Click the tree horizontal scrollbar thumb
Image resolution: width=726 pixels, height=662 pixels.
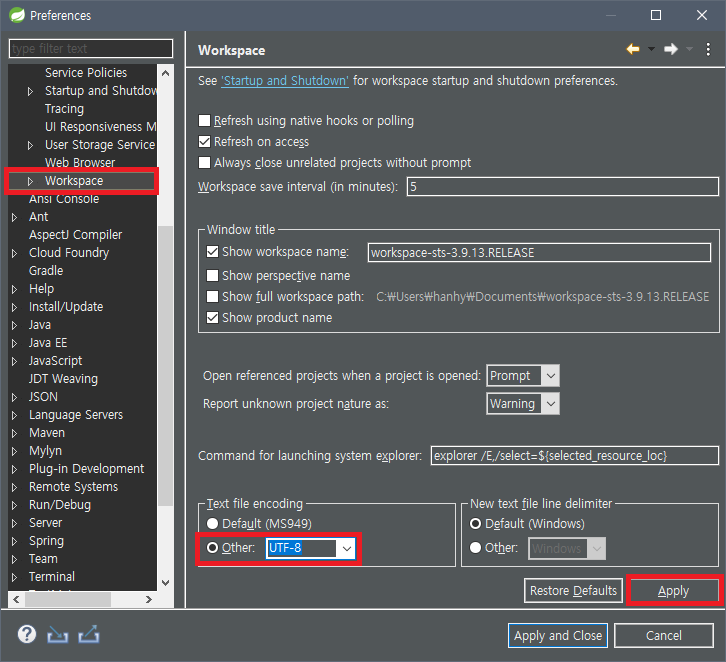pyautogui.click(x=68, y=600)
